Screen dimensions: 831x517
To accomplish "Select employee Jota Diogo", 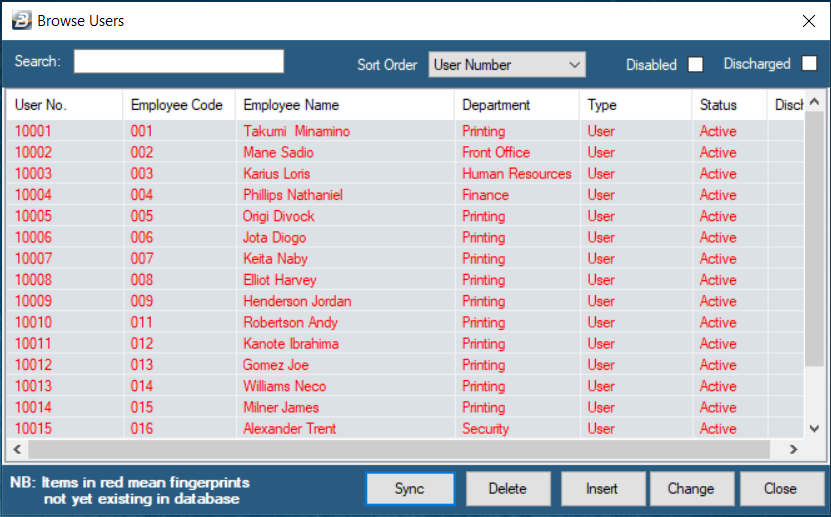I will 275,237.
